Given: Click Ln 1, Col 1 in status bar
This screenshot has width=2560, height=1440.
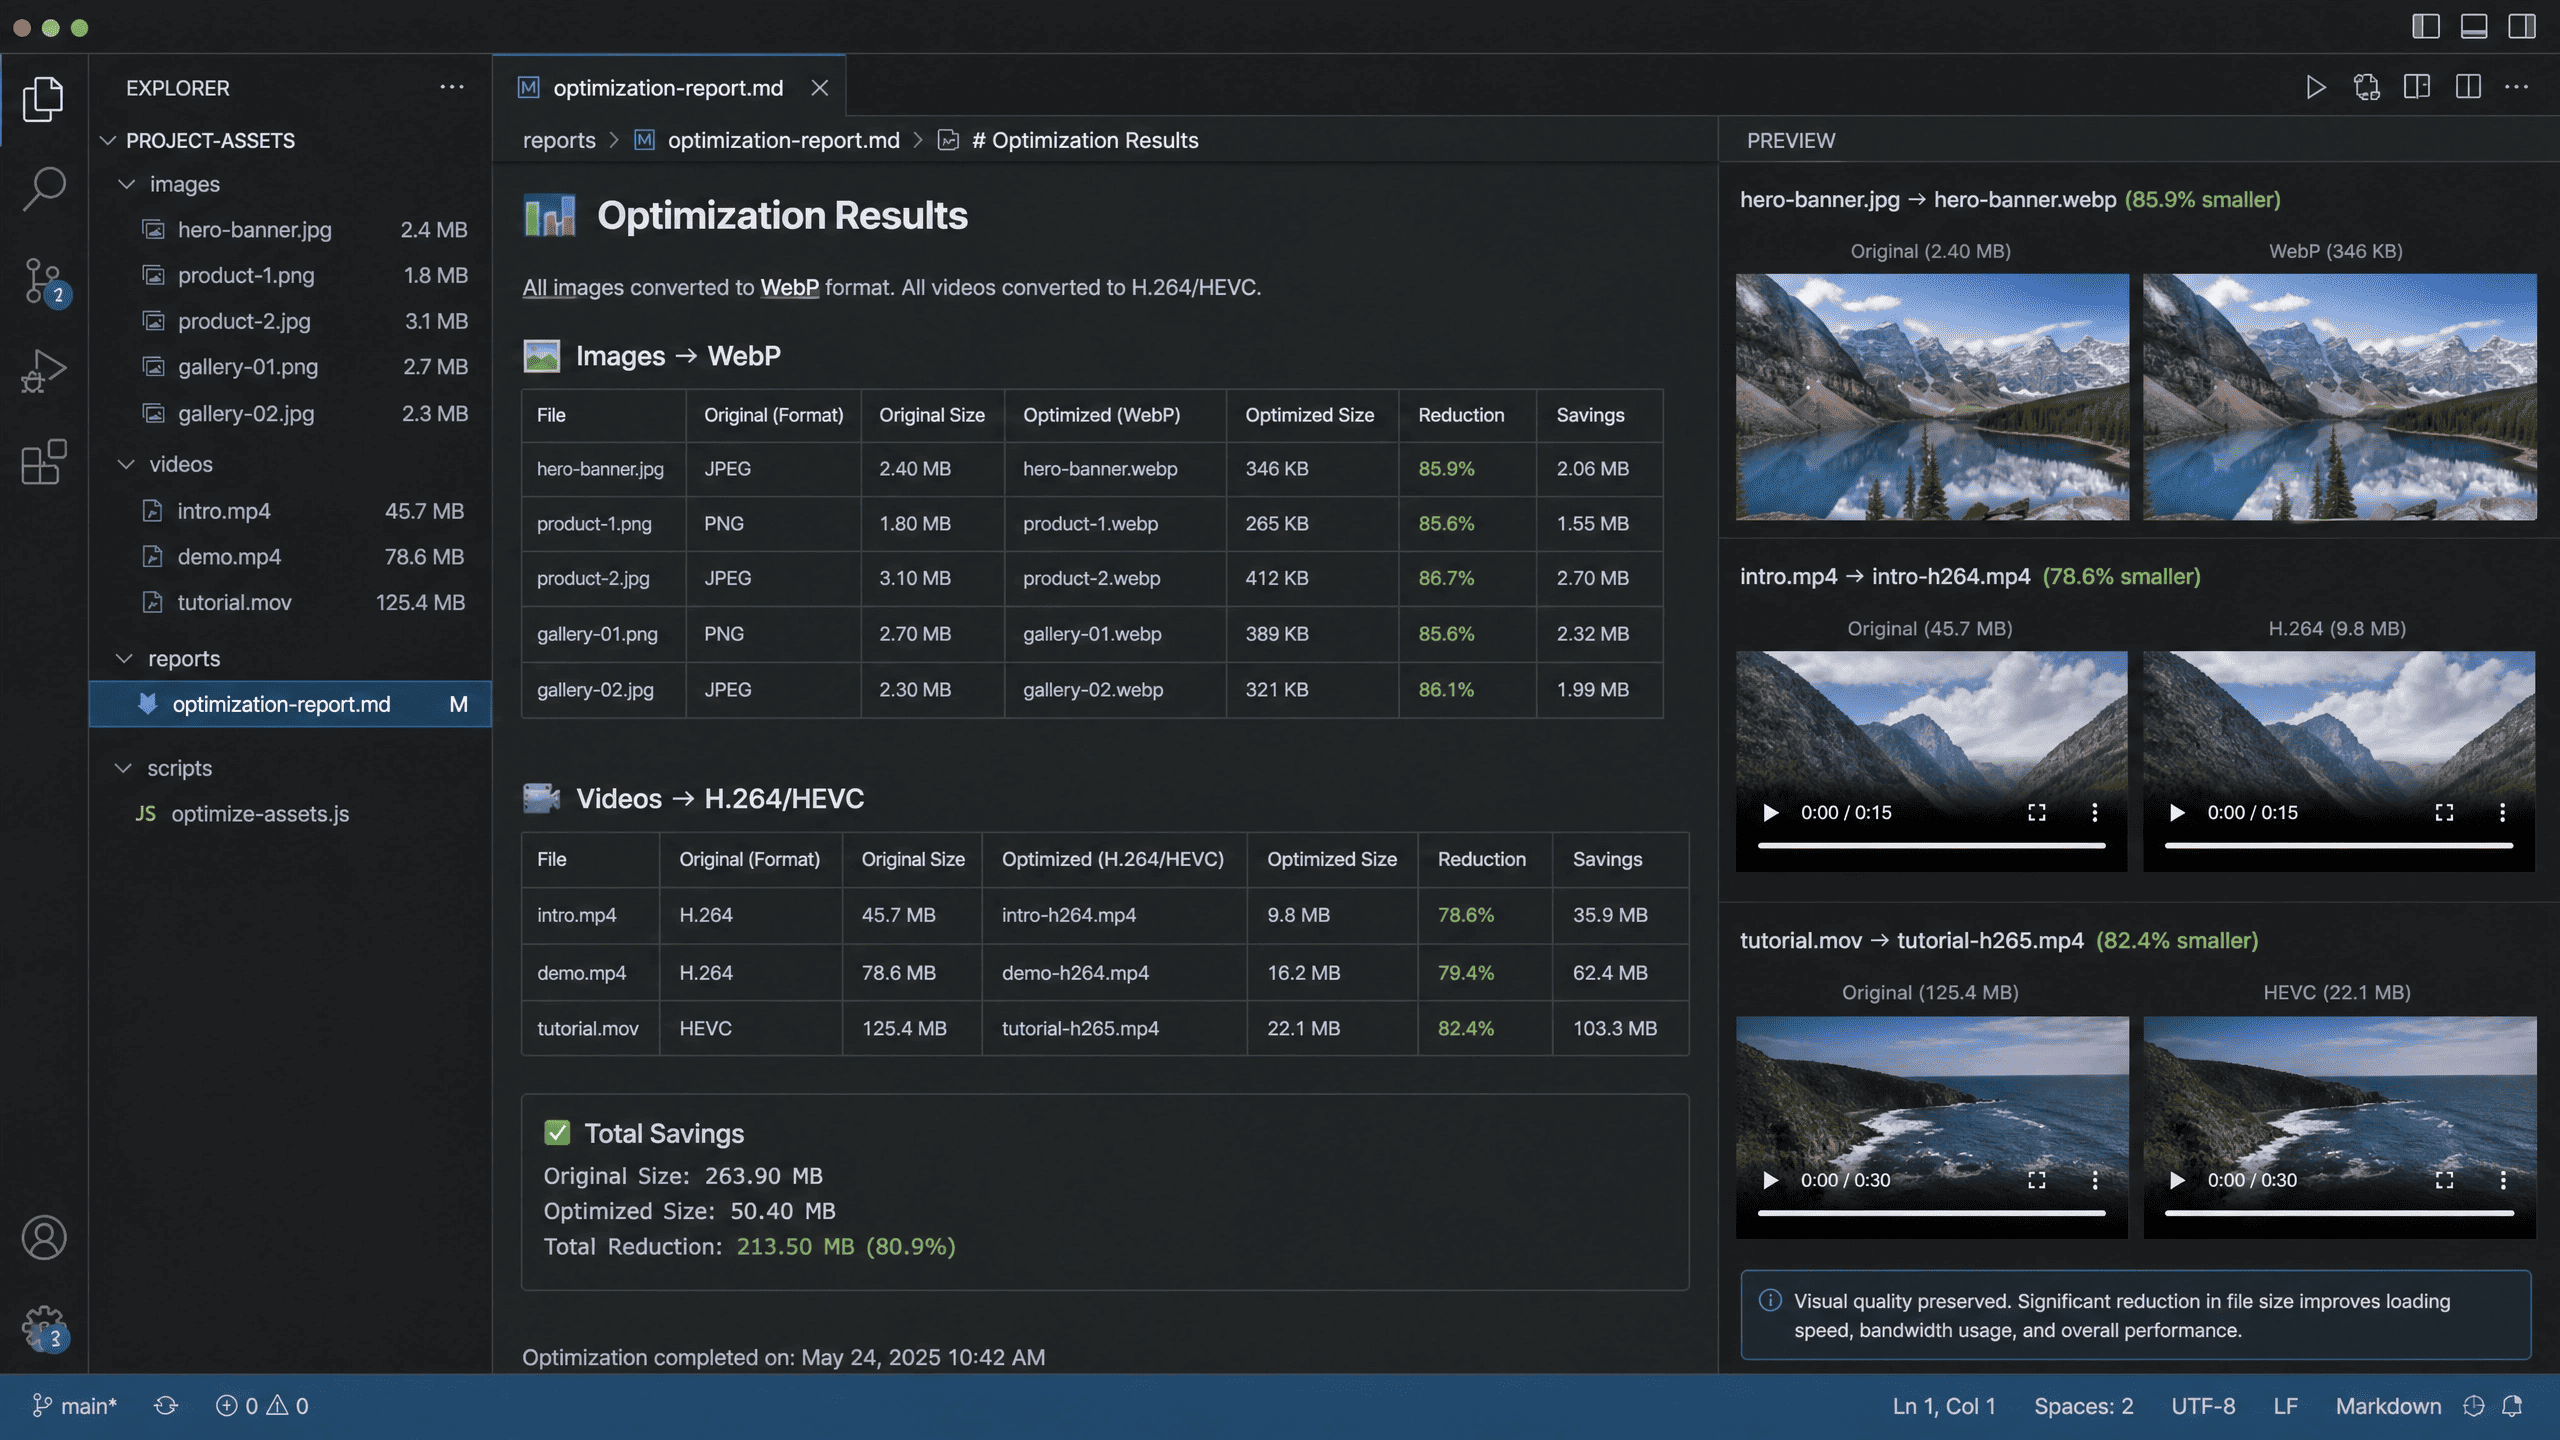Looking at the screenshot, I should [1944, 1406].
